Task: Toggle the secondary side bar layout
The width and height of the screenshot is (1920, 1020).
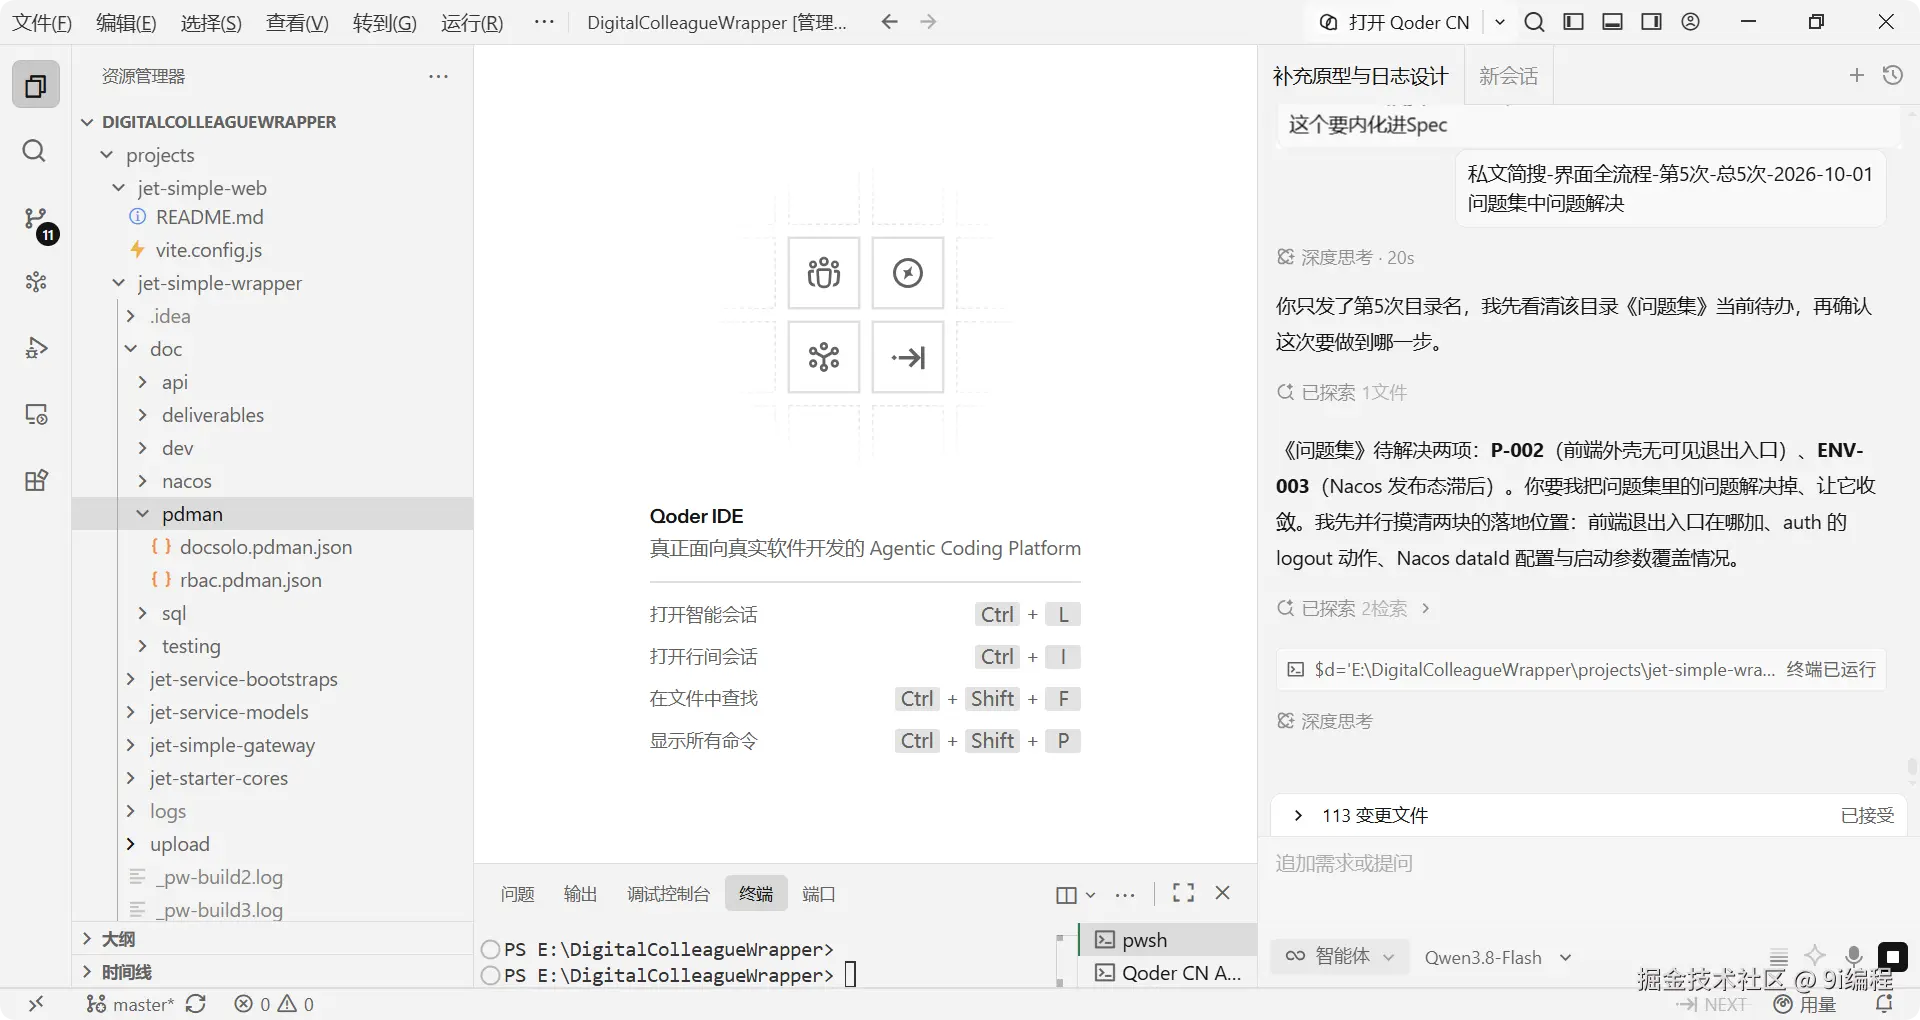Action: coord(1652,22)
